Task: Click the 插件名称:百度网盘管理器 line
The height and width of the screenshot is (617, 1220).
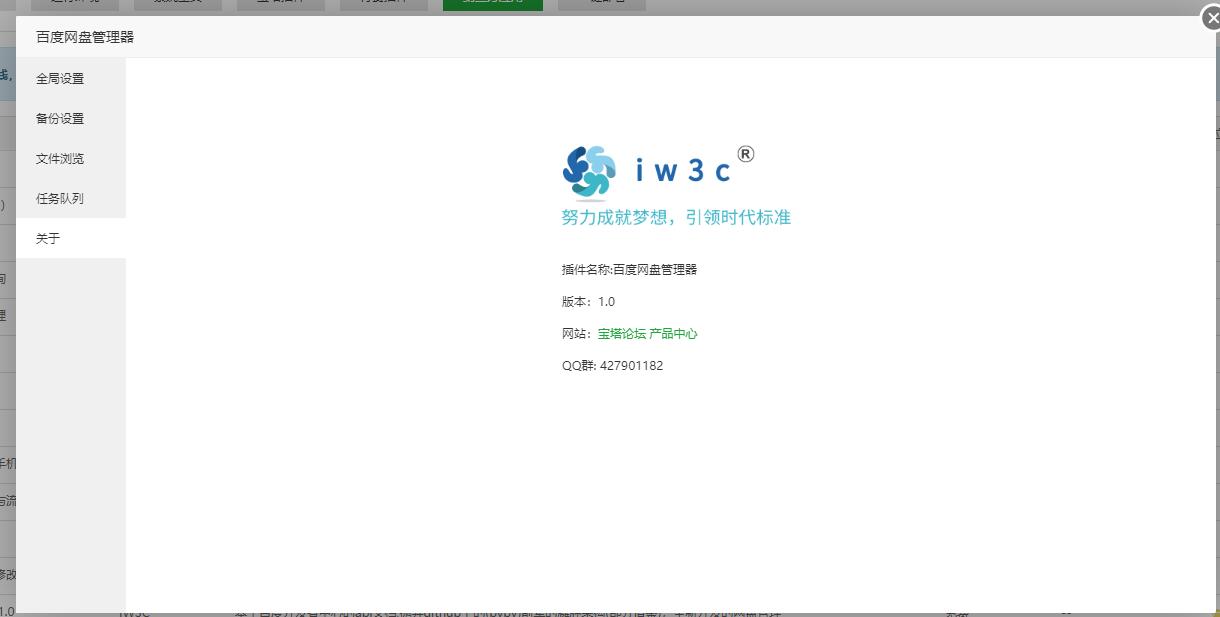Action: coord(629,270)
